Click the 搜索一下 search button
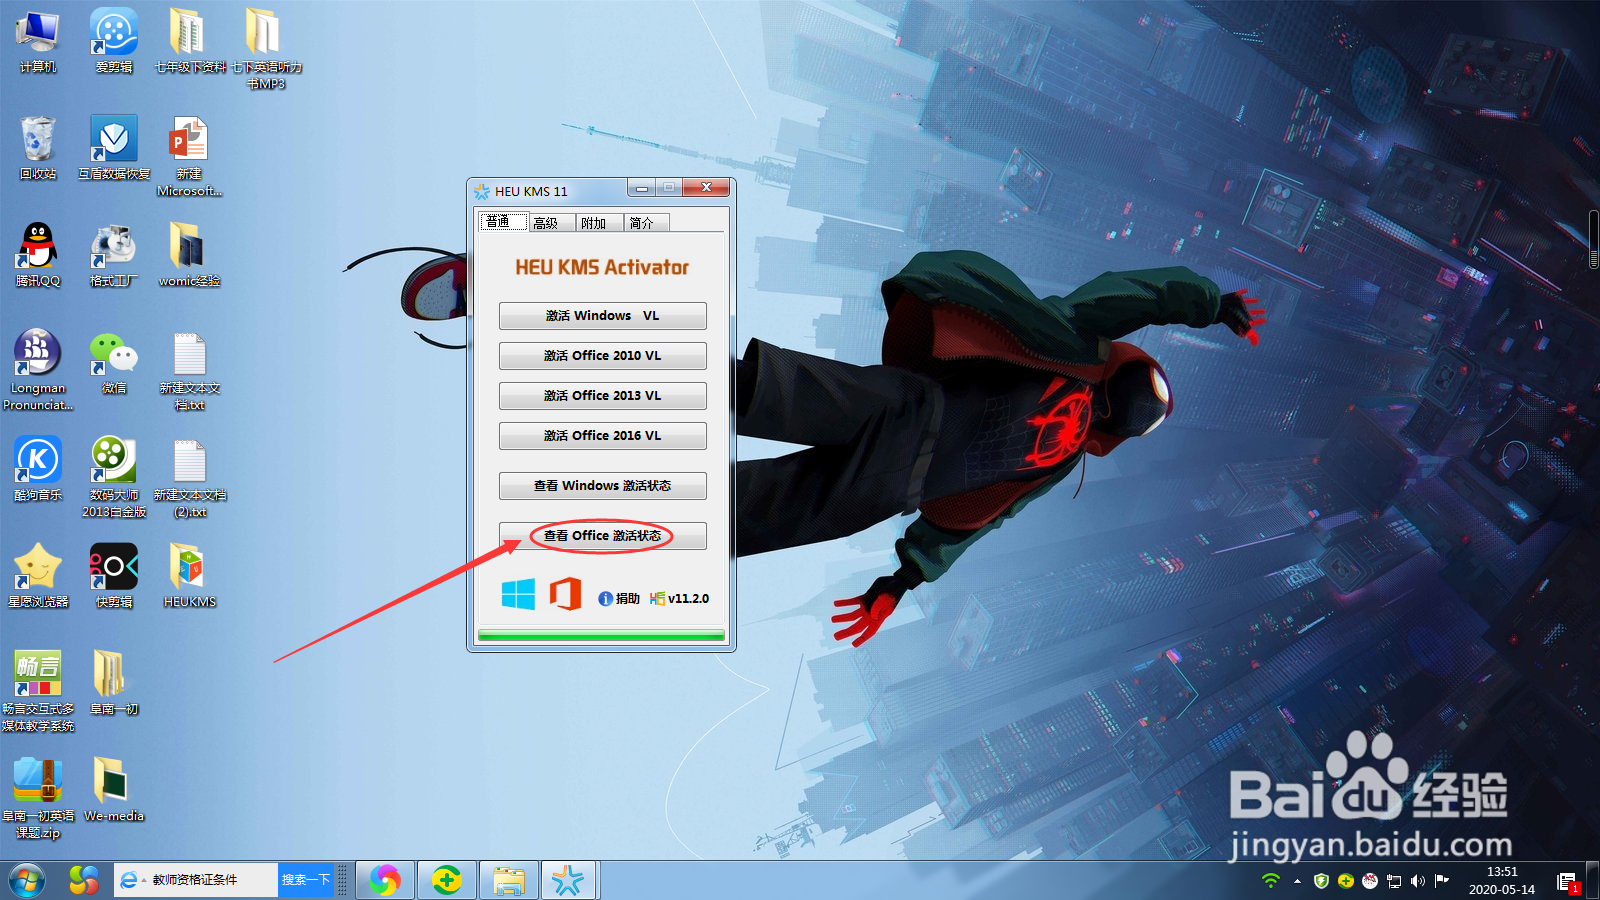The height and width of the screenshot is (900, 1600). [305, 880]
